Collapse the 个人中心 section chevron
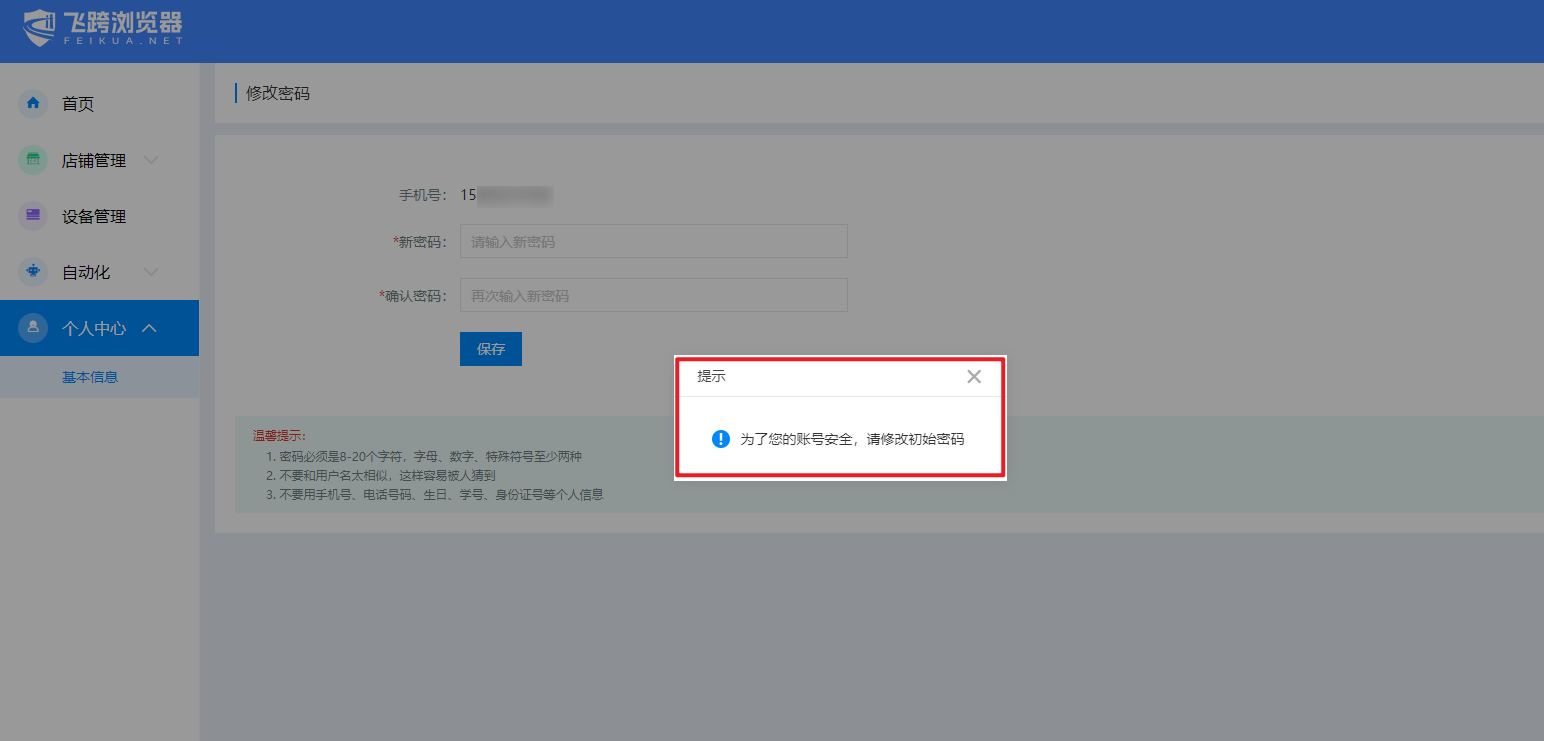 click(x=150, y=328)
